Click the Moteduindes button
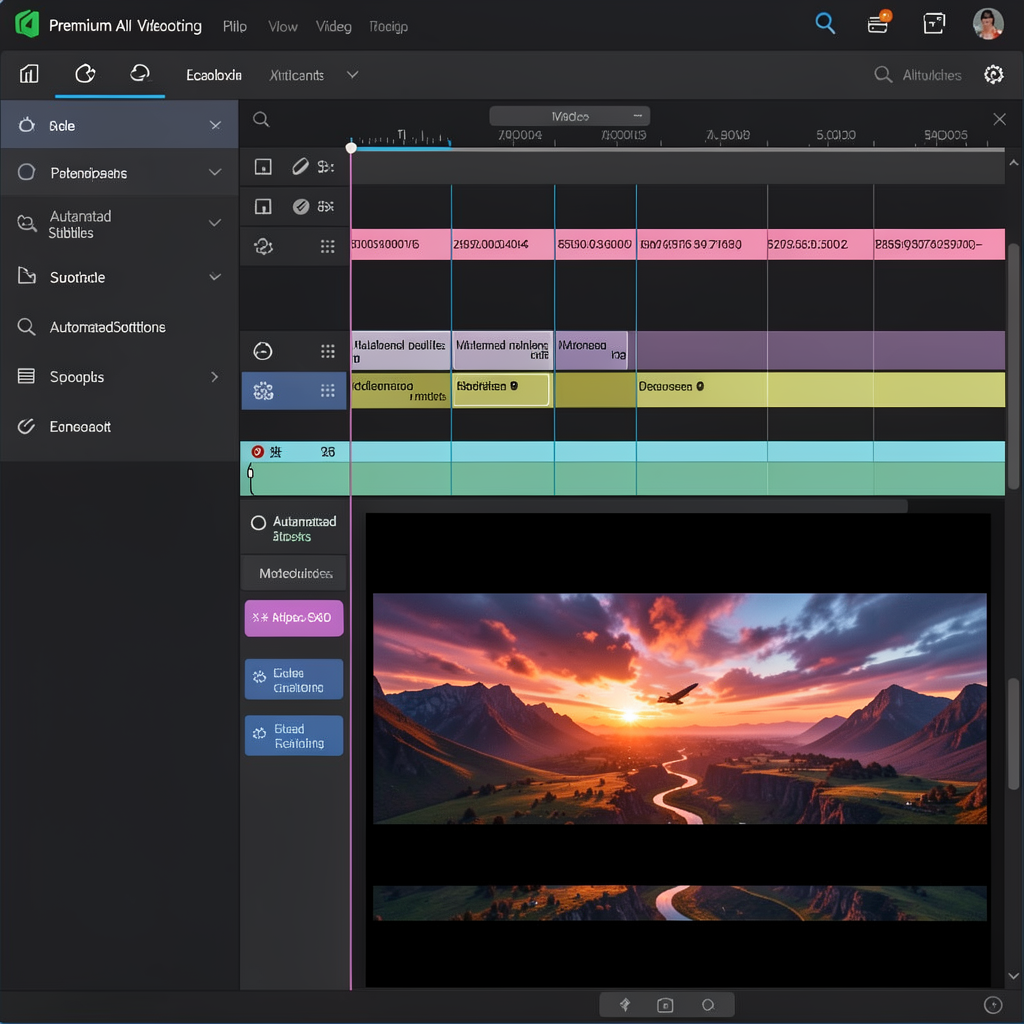Screen dimensions: 1024x1024 (295, 573)
